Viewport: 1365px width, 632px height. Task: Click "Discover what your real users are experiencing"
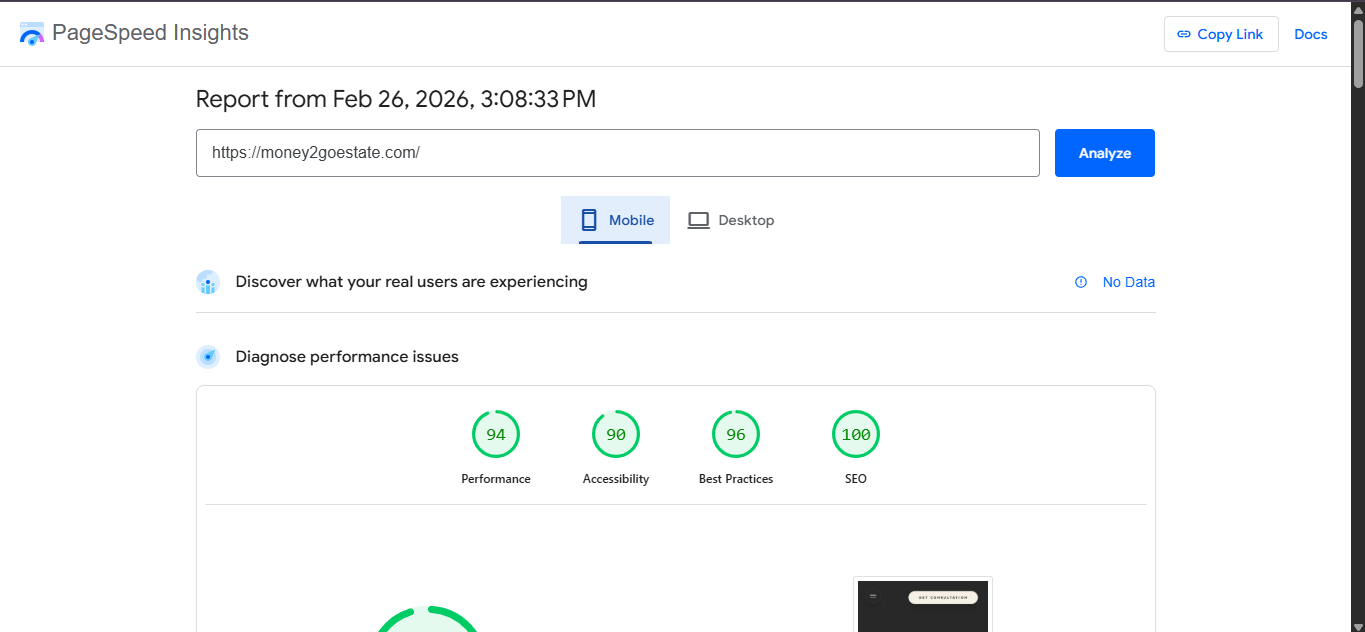click(412, 282)
